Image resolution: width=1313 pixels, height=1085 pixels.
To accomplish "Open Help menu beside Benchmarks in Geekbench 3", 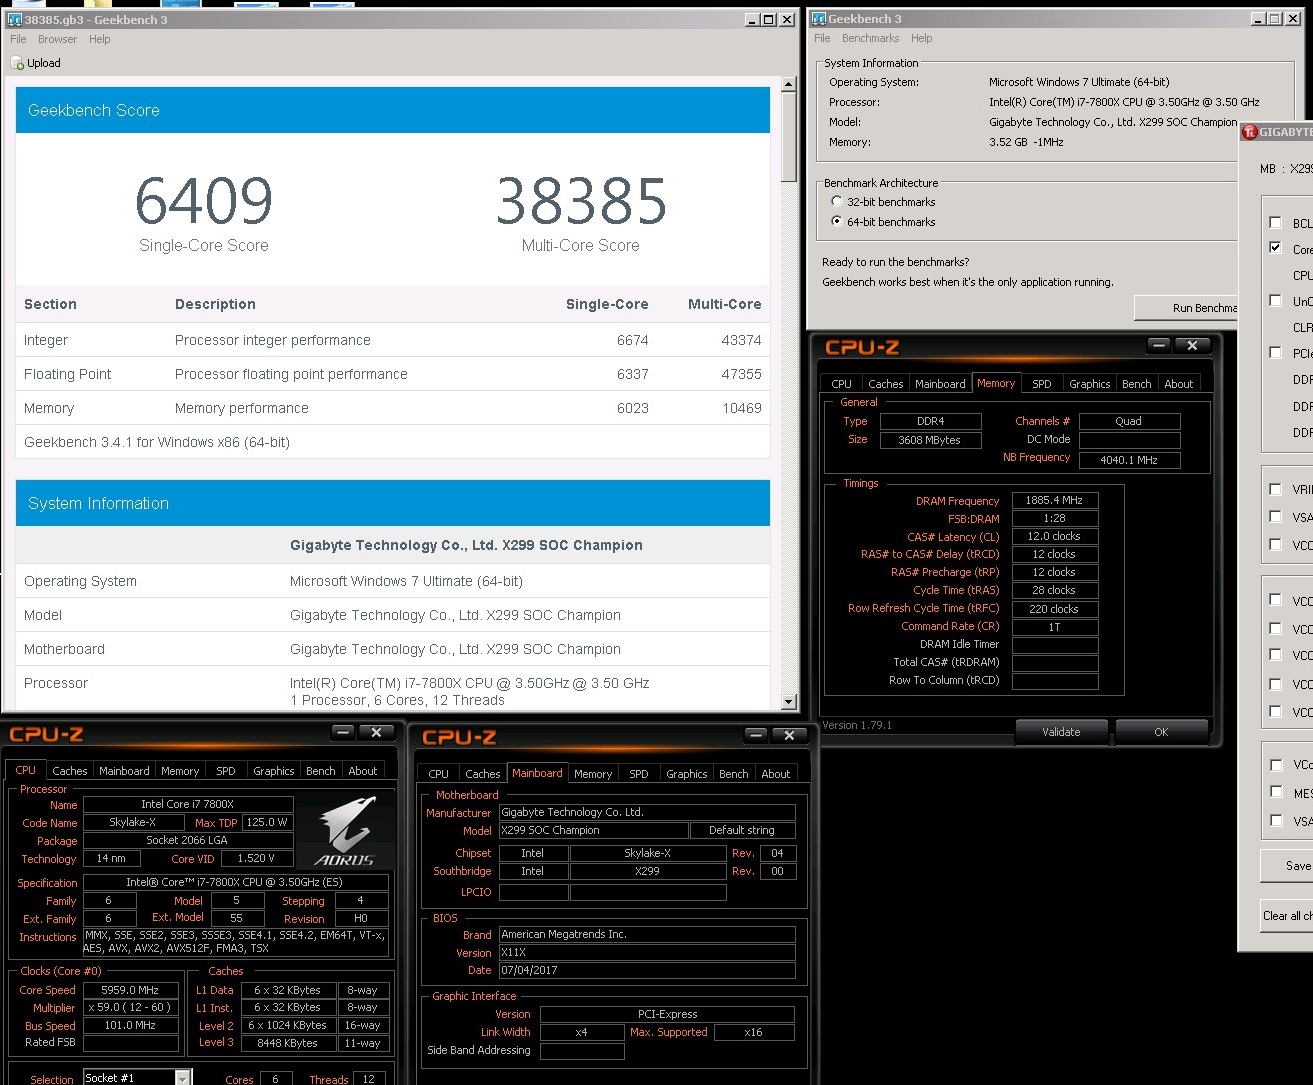I will tap(921, 38).
